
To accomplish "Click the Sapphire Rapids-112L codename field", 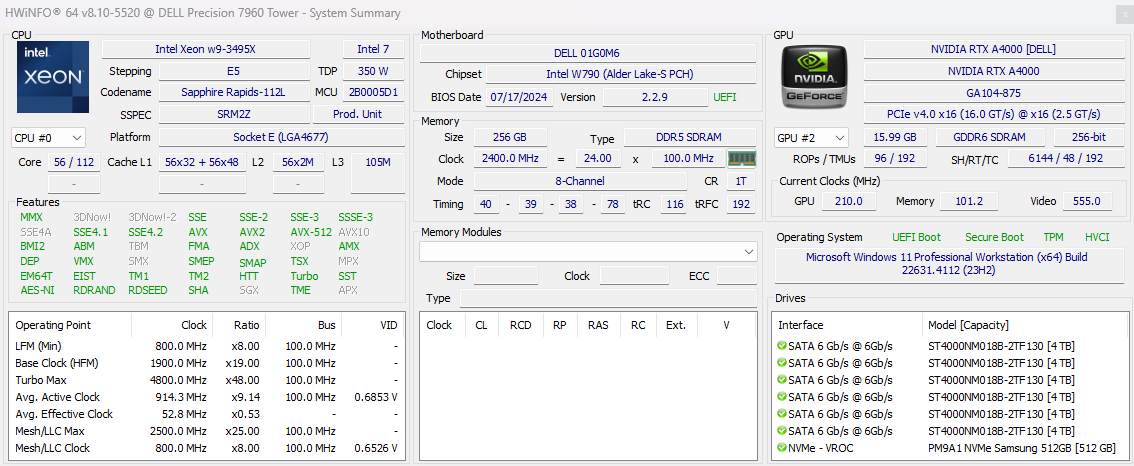I will click(x=234, y=92).
